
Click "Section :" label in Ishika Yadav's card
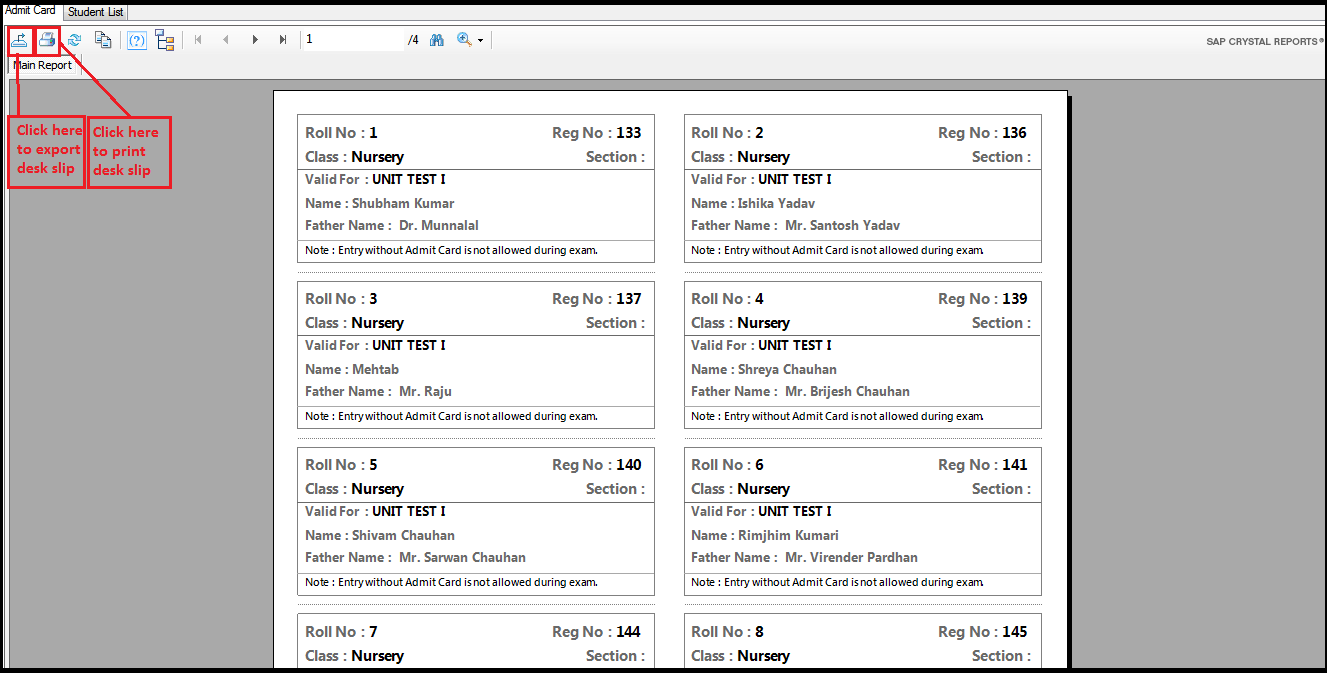(x=1001, y=157)
